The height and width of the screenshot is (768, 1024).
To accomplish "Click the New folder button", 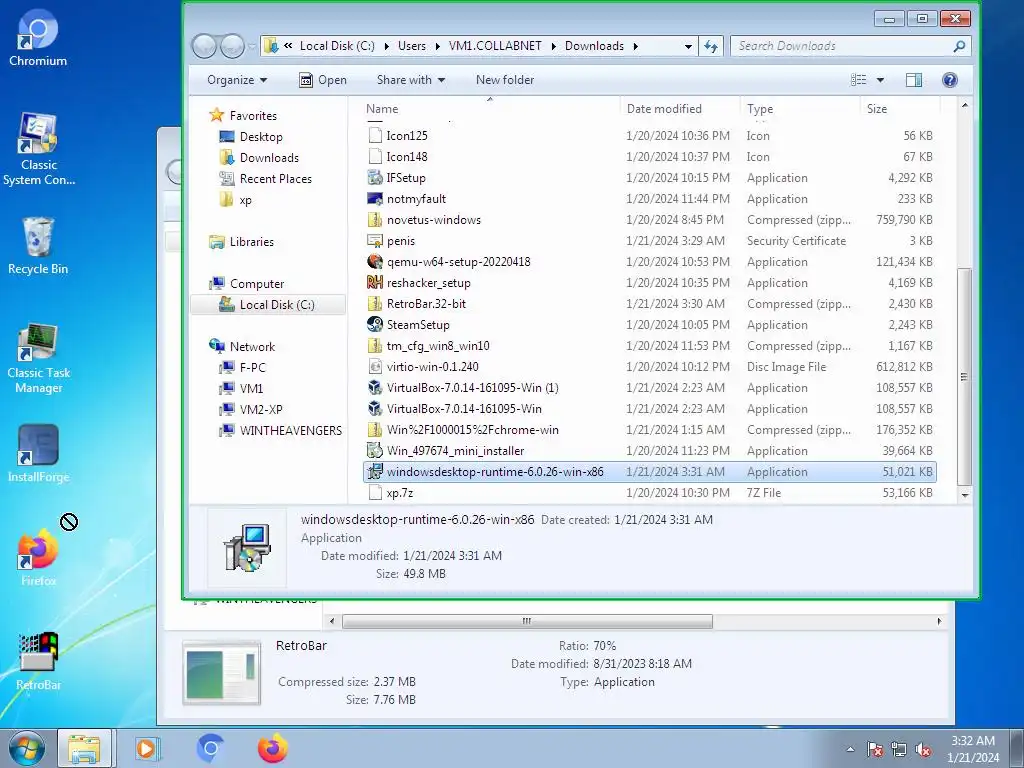I will (x=505, y=80).
